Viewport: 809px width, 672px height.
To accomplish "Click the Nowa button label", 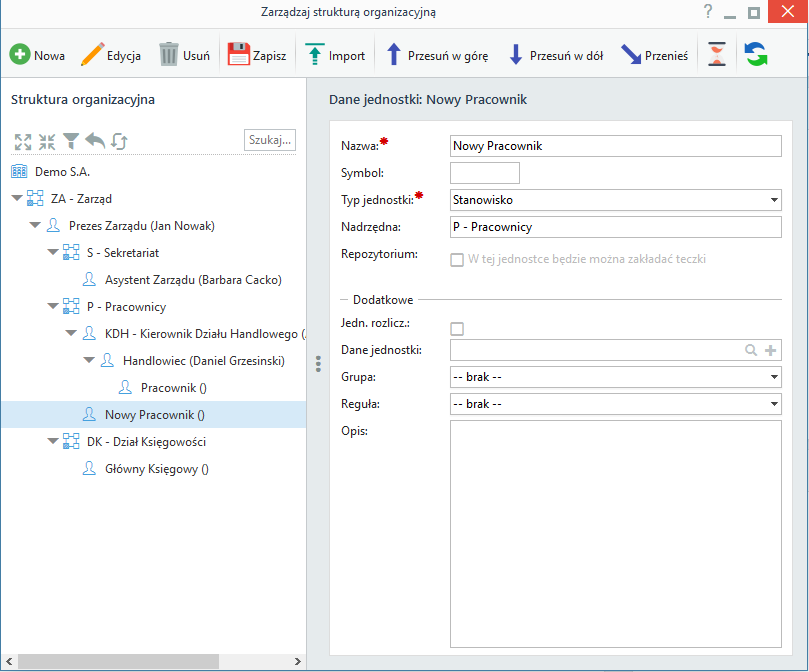I will [x=50, y=56].
